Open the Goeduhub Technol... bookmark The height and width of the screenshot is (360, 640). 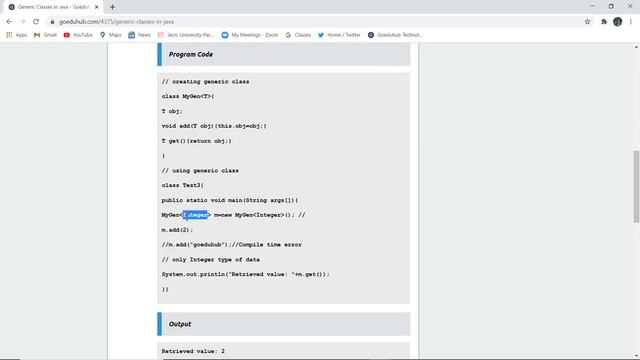coord(395,35)
